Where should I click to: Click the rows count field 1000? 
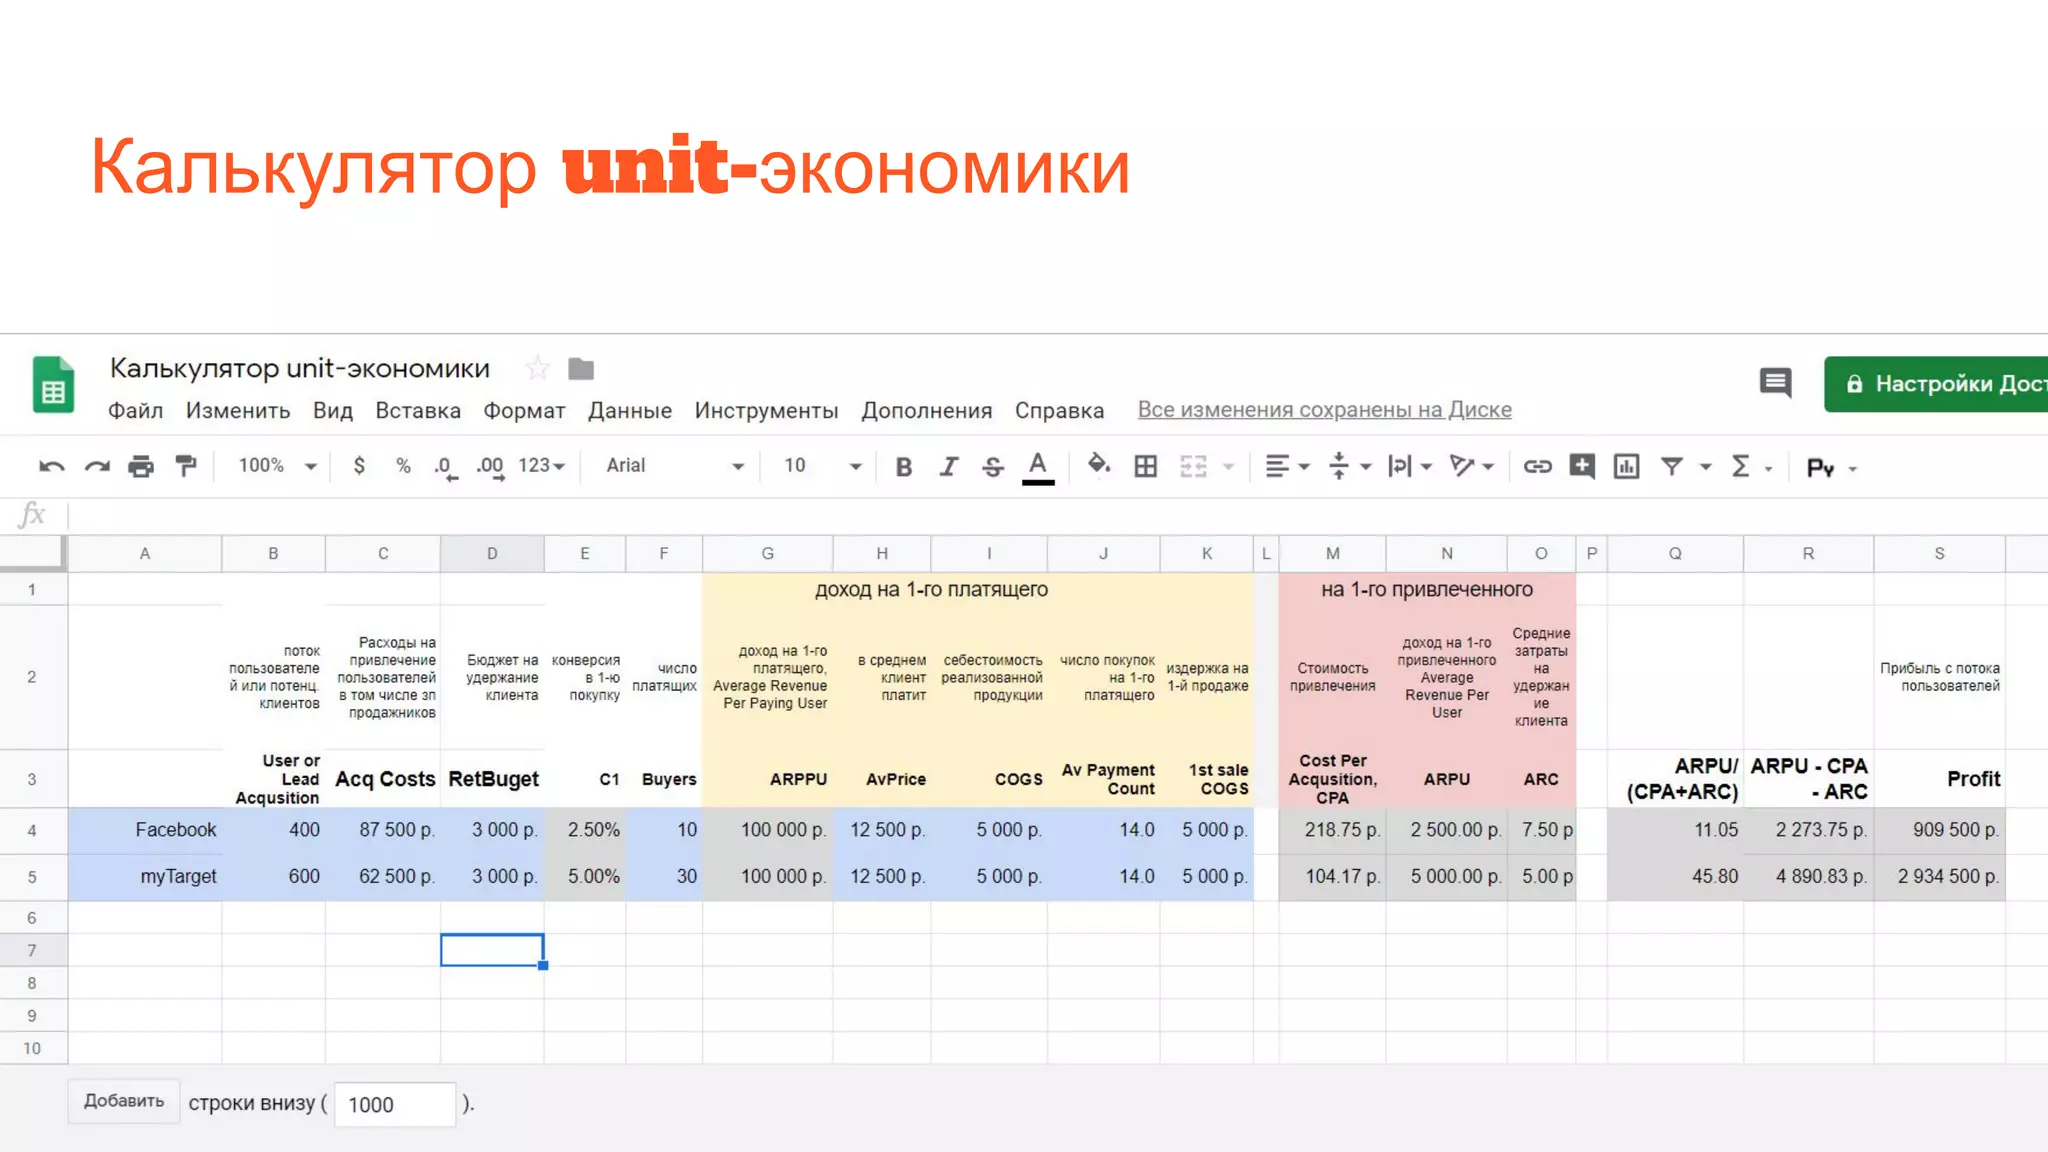[395, 1104]
